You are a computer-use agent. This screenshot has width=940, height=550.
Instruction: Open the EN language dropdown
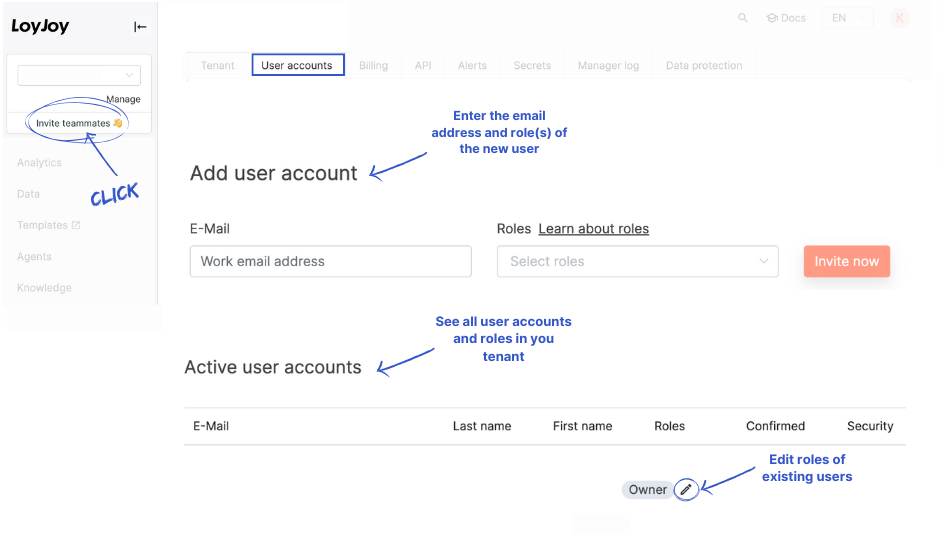point(846,18)
